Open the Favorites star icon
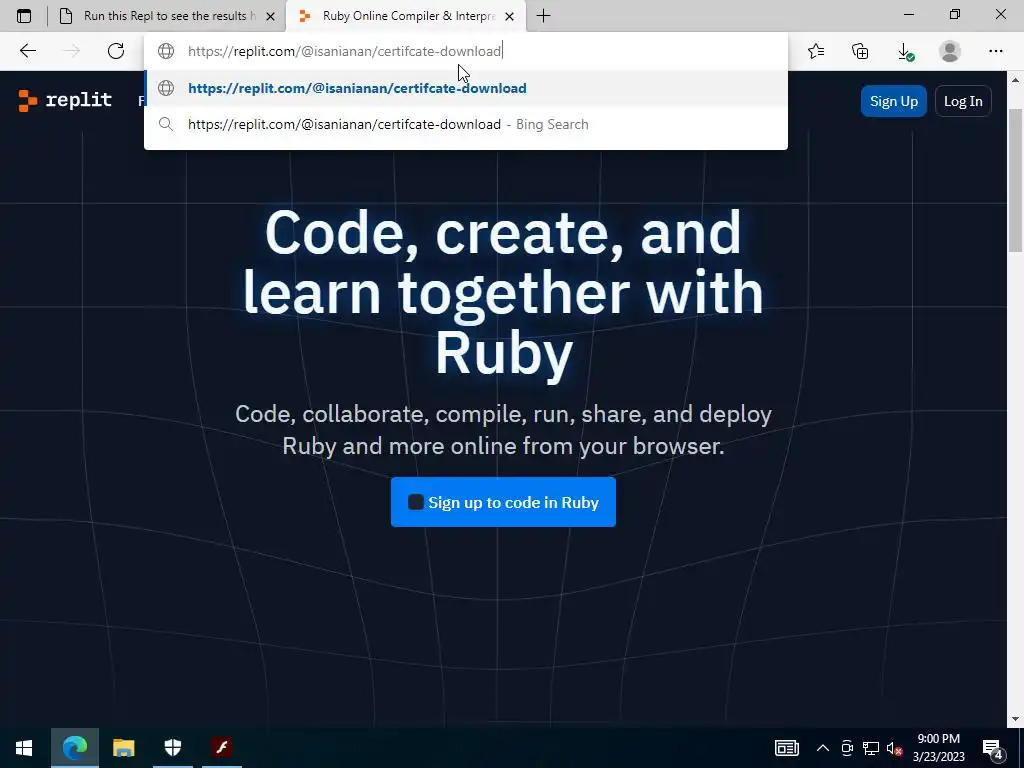Screen dimensions: 1024x768 pos(816,51)
